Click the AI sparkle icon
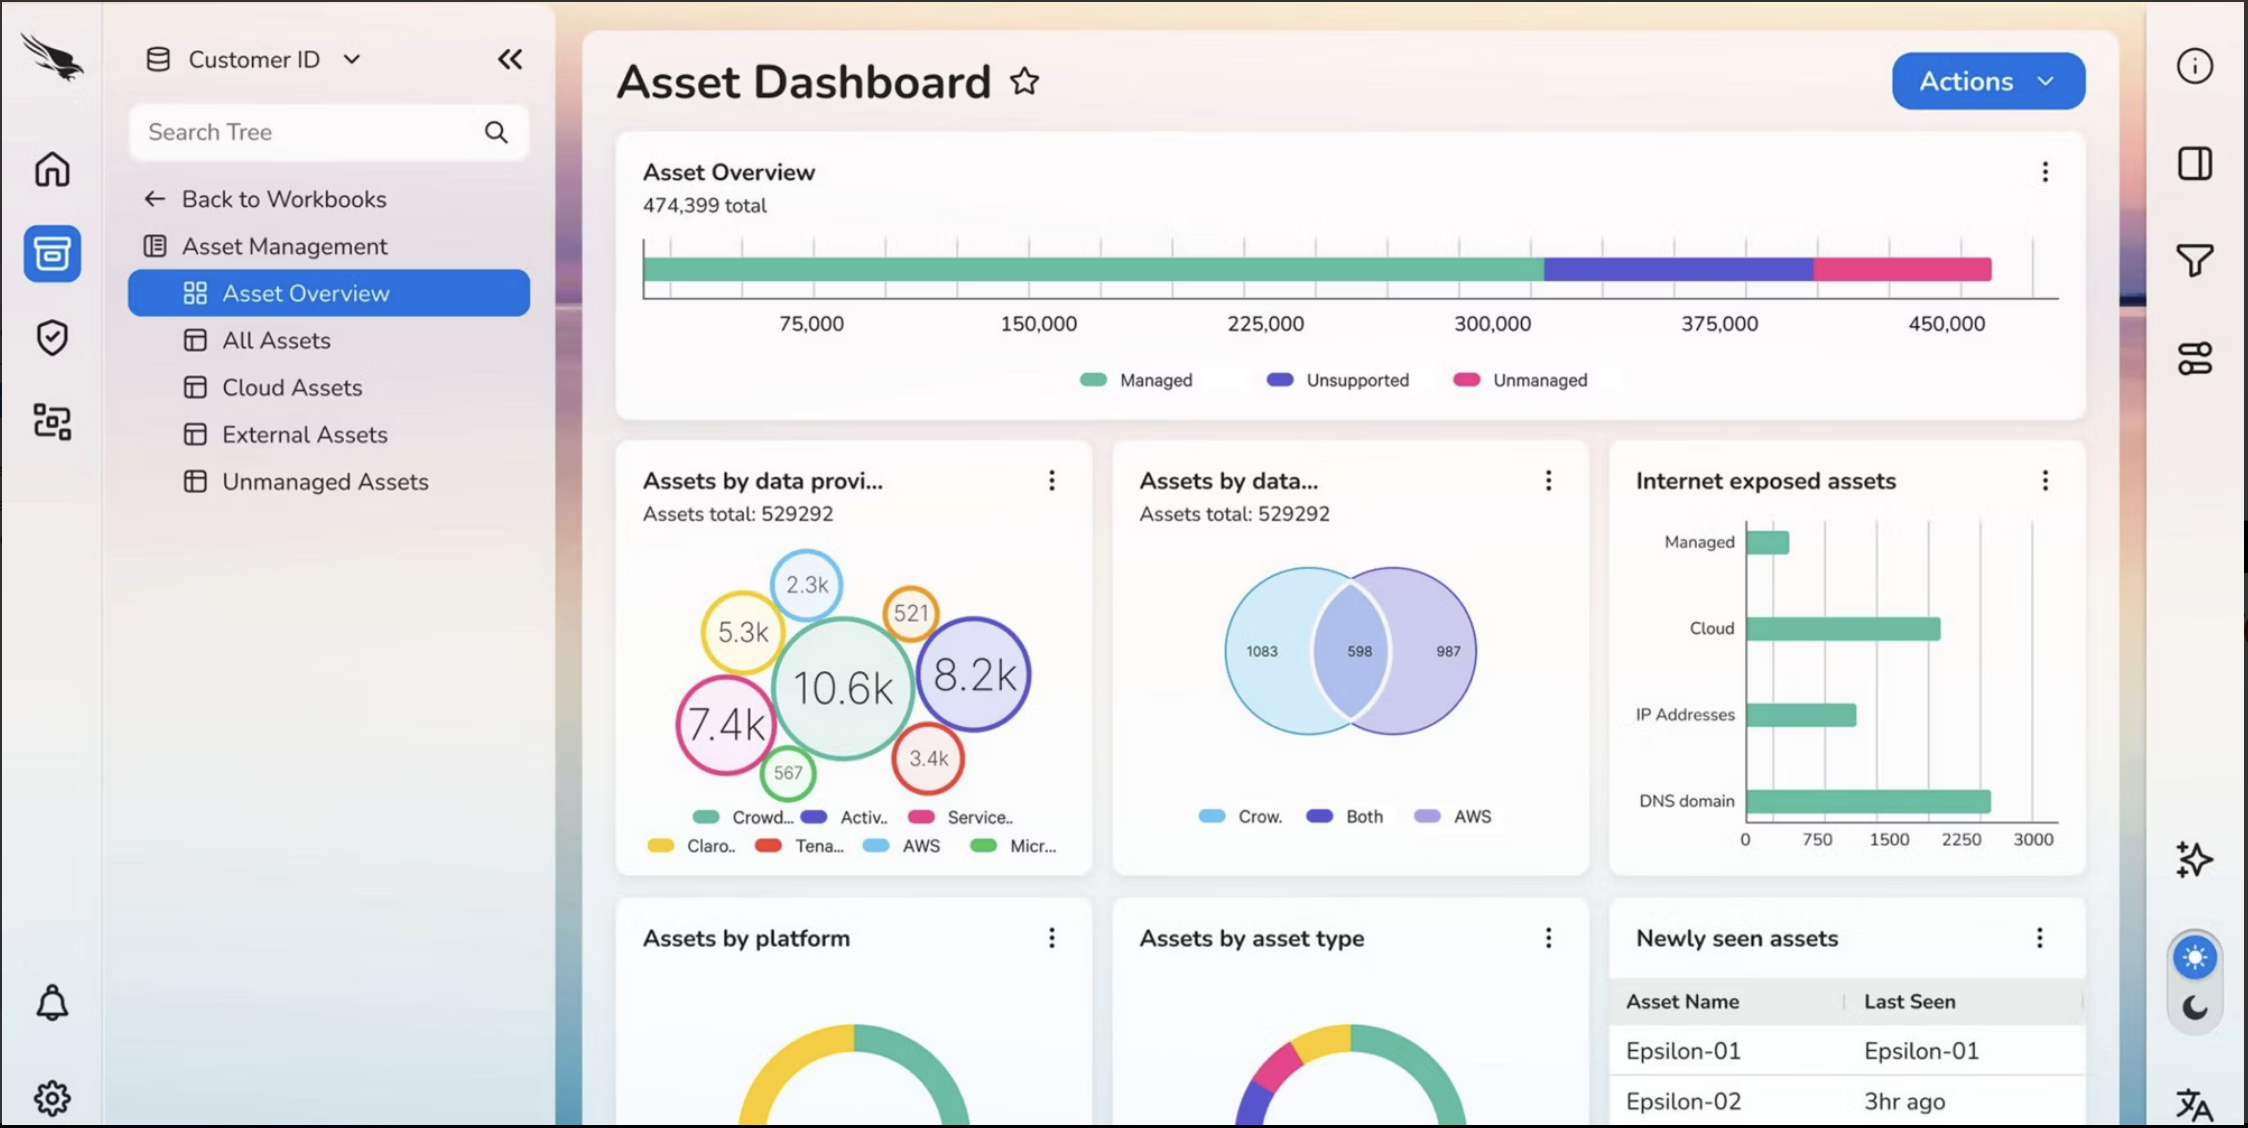Viewport: 2248px width, 1128px height. 2194,859
